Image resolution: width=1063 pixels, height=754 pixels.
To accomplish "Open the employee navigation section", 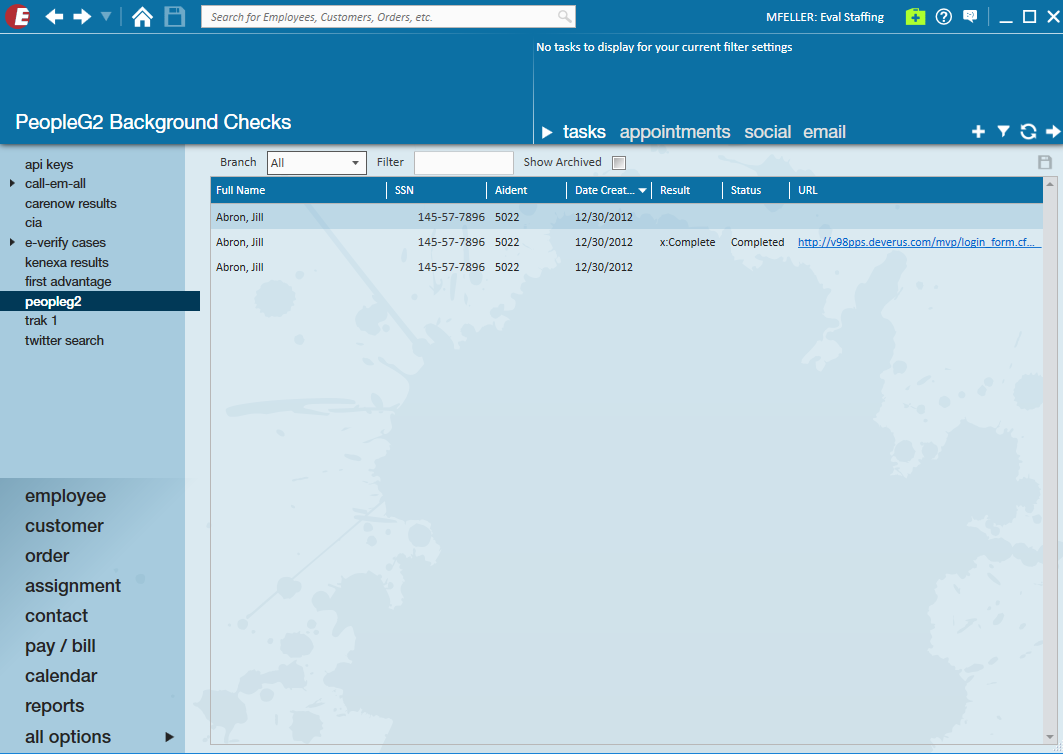I will pyautogui.click(x=65, y=496).
